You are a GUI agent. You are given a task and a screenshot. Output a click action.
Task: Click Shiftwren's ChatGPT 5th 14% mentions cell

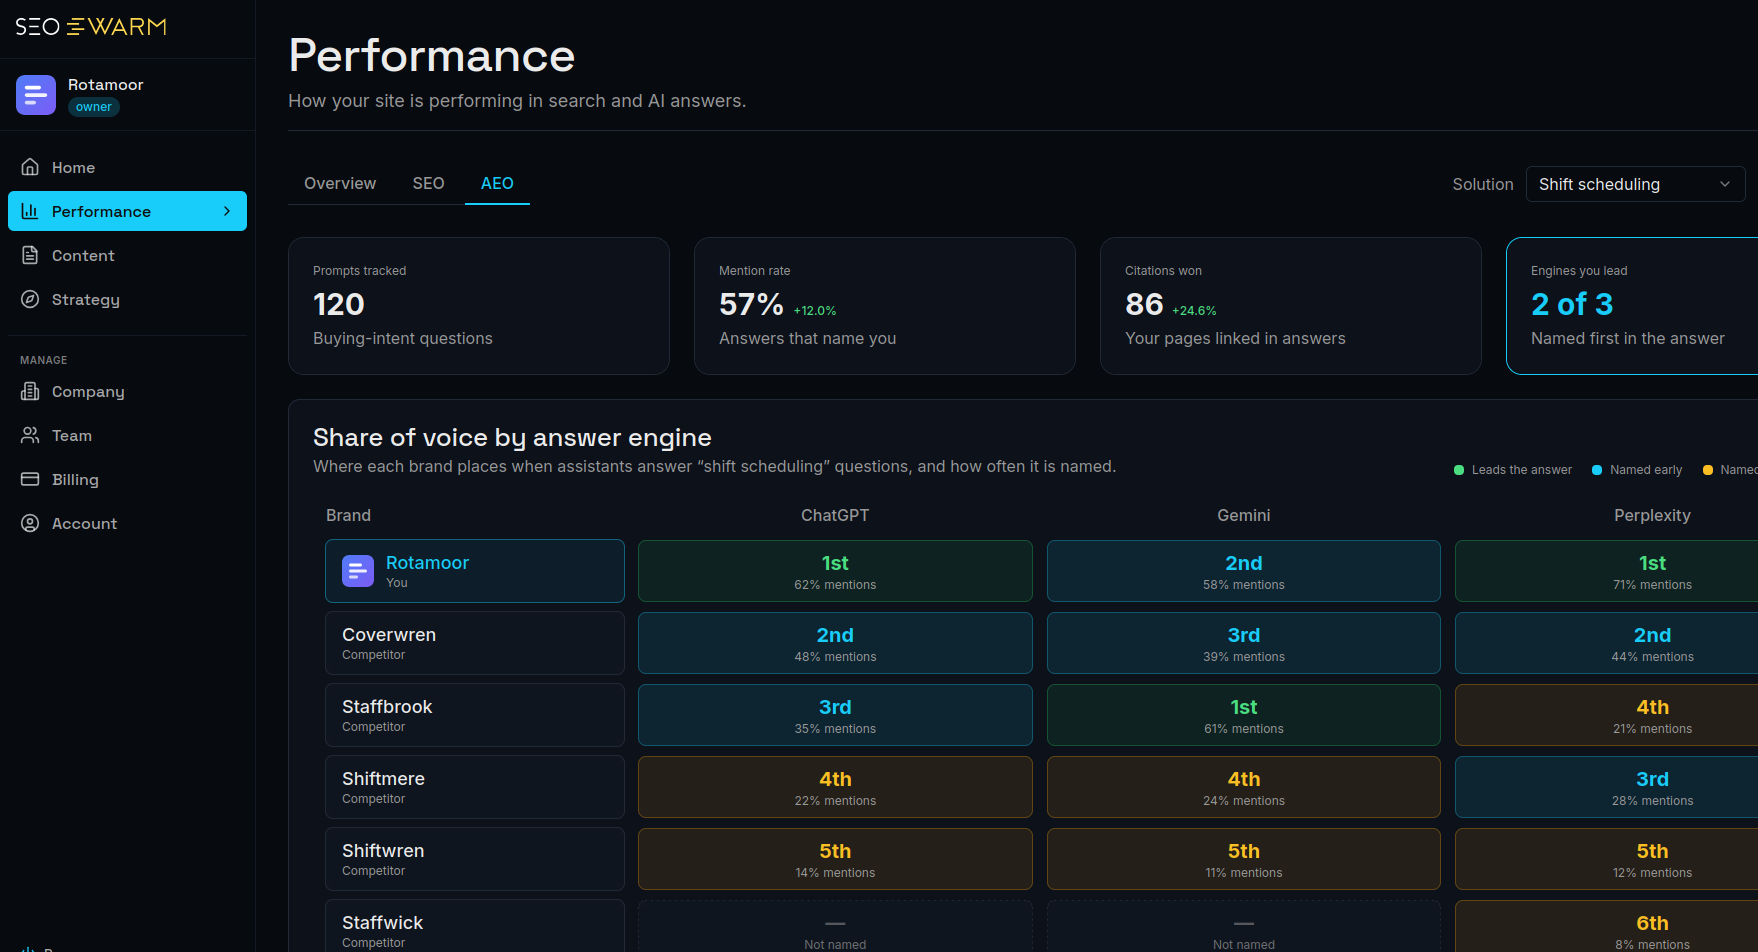click(835, 859)
